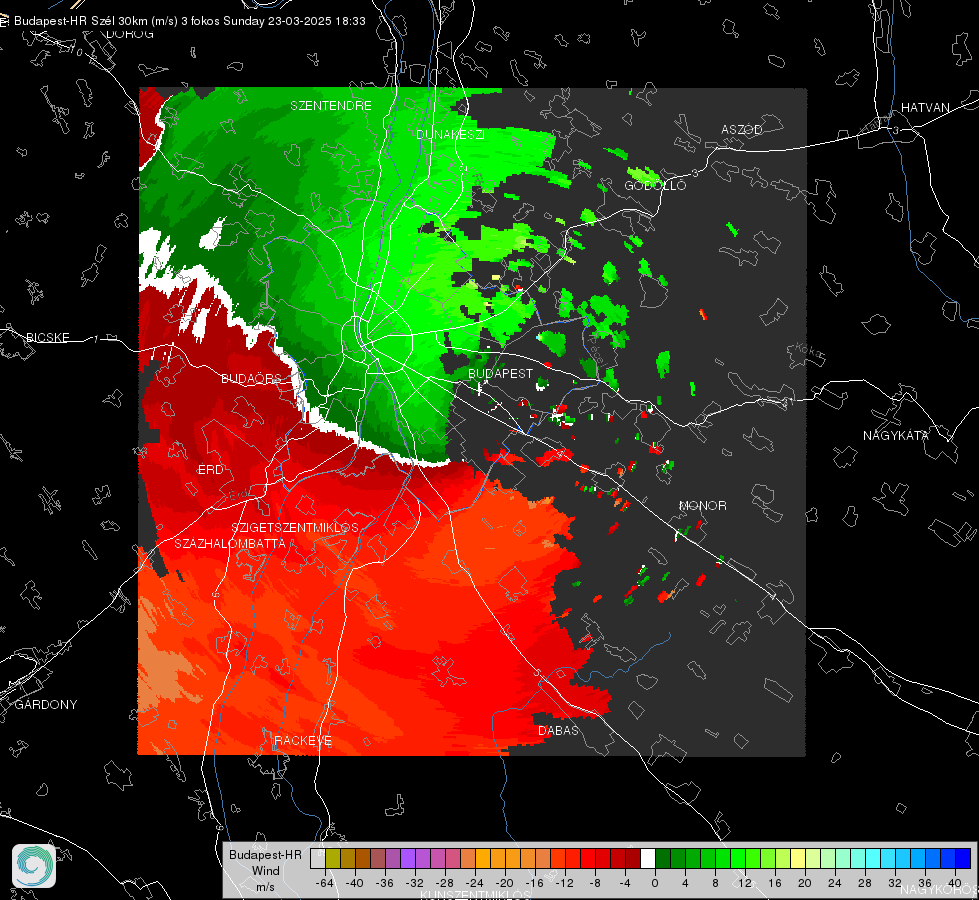This screenshot has width=979, height=900.
Task: Click the BICSKE map label
Action: coord(48,337)
